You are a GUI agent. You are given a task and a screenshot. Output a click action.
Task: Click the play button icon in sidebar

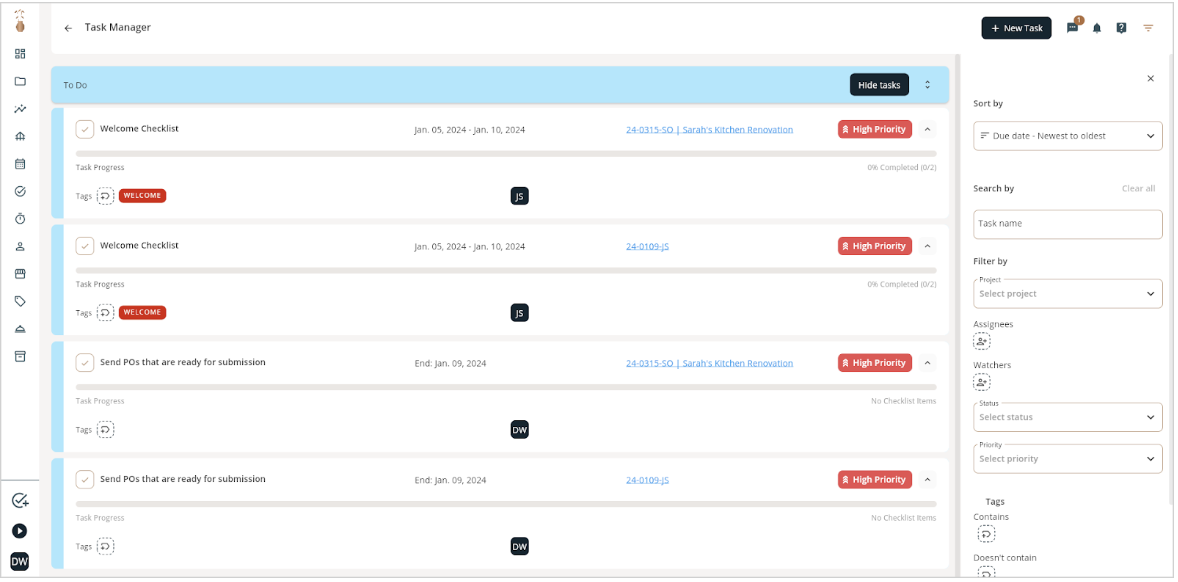click(x=20, y=531)
